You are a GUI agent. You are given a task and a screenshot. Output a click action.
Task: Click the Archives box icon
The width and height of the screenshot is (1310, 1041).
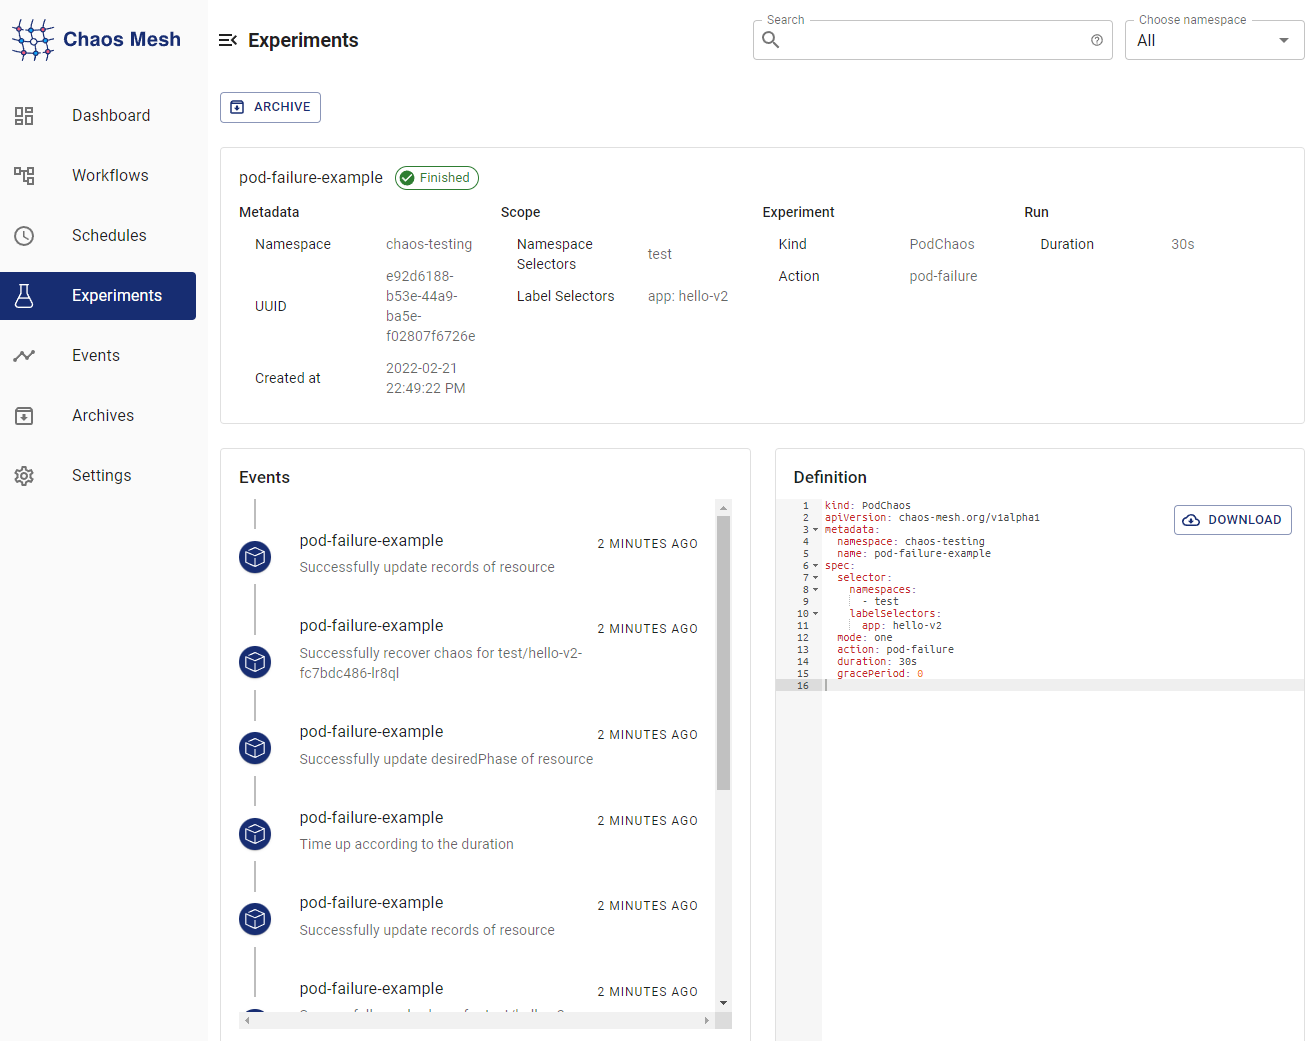click(x=24, y=416)
